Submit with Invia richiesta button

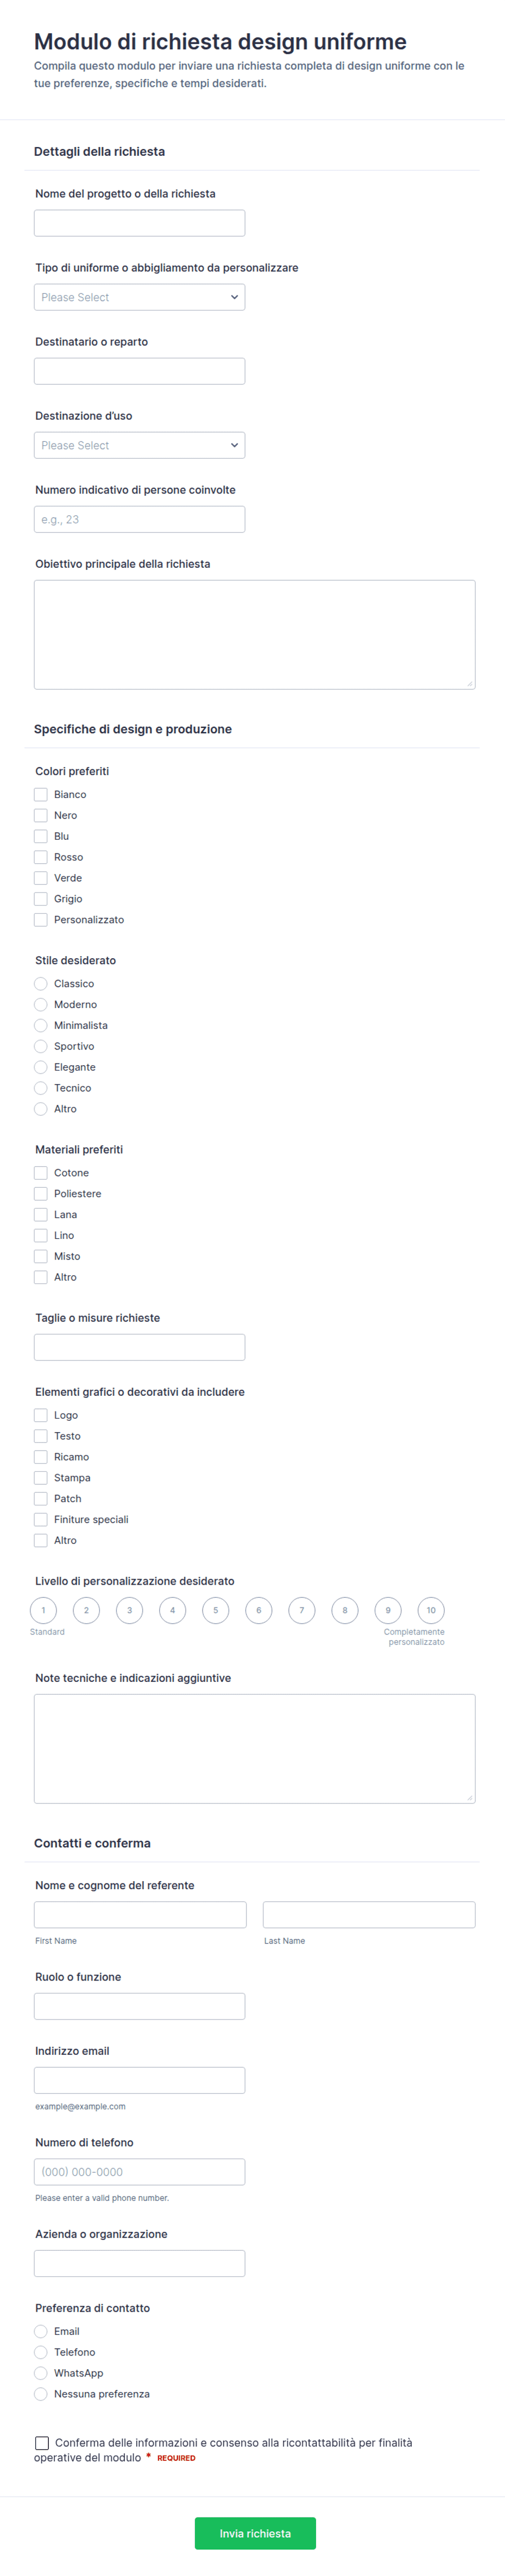click(x=255, y=2533)
